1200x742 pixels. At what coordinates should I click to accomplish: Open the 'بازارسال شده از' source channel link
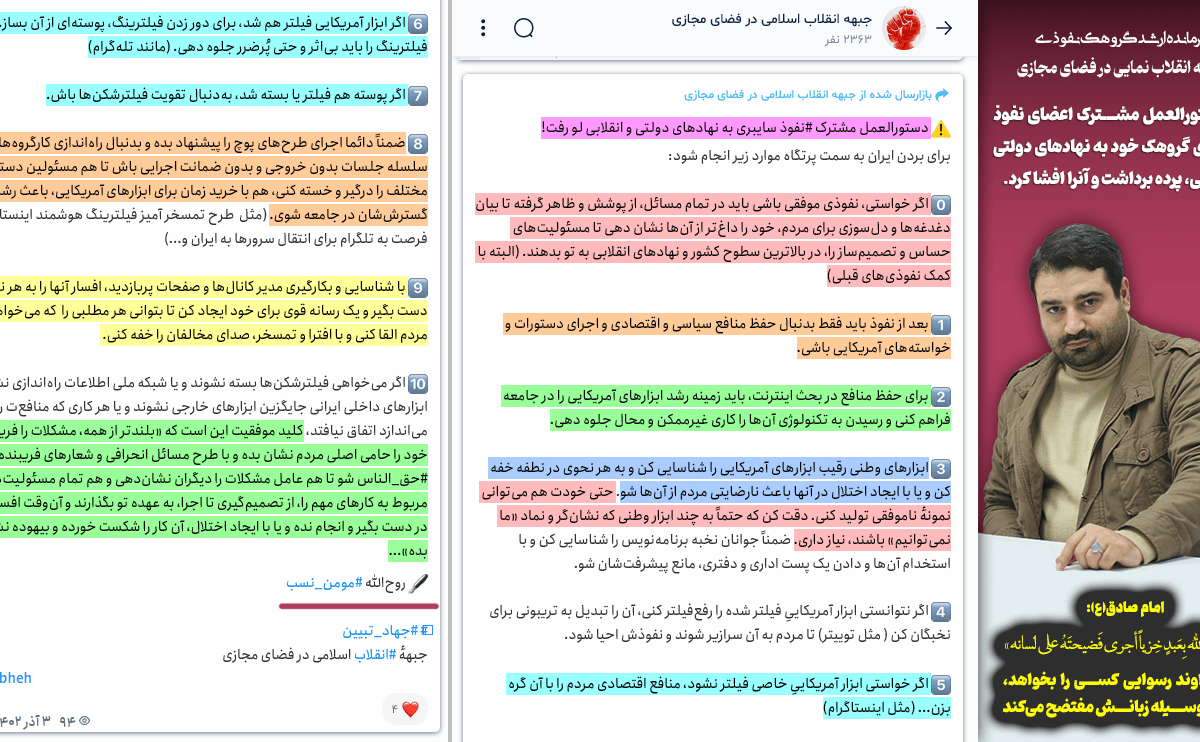pyautogui.click(x=808, y=95)
